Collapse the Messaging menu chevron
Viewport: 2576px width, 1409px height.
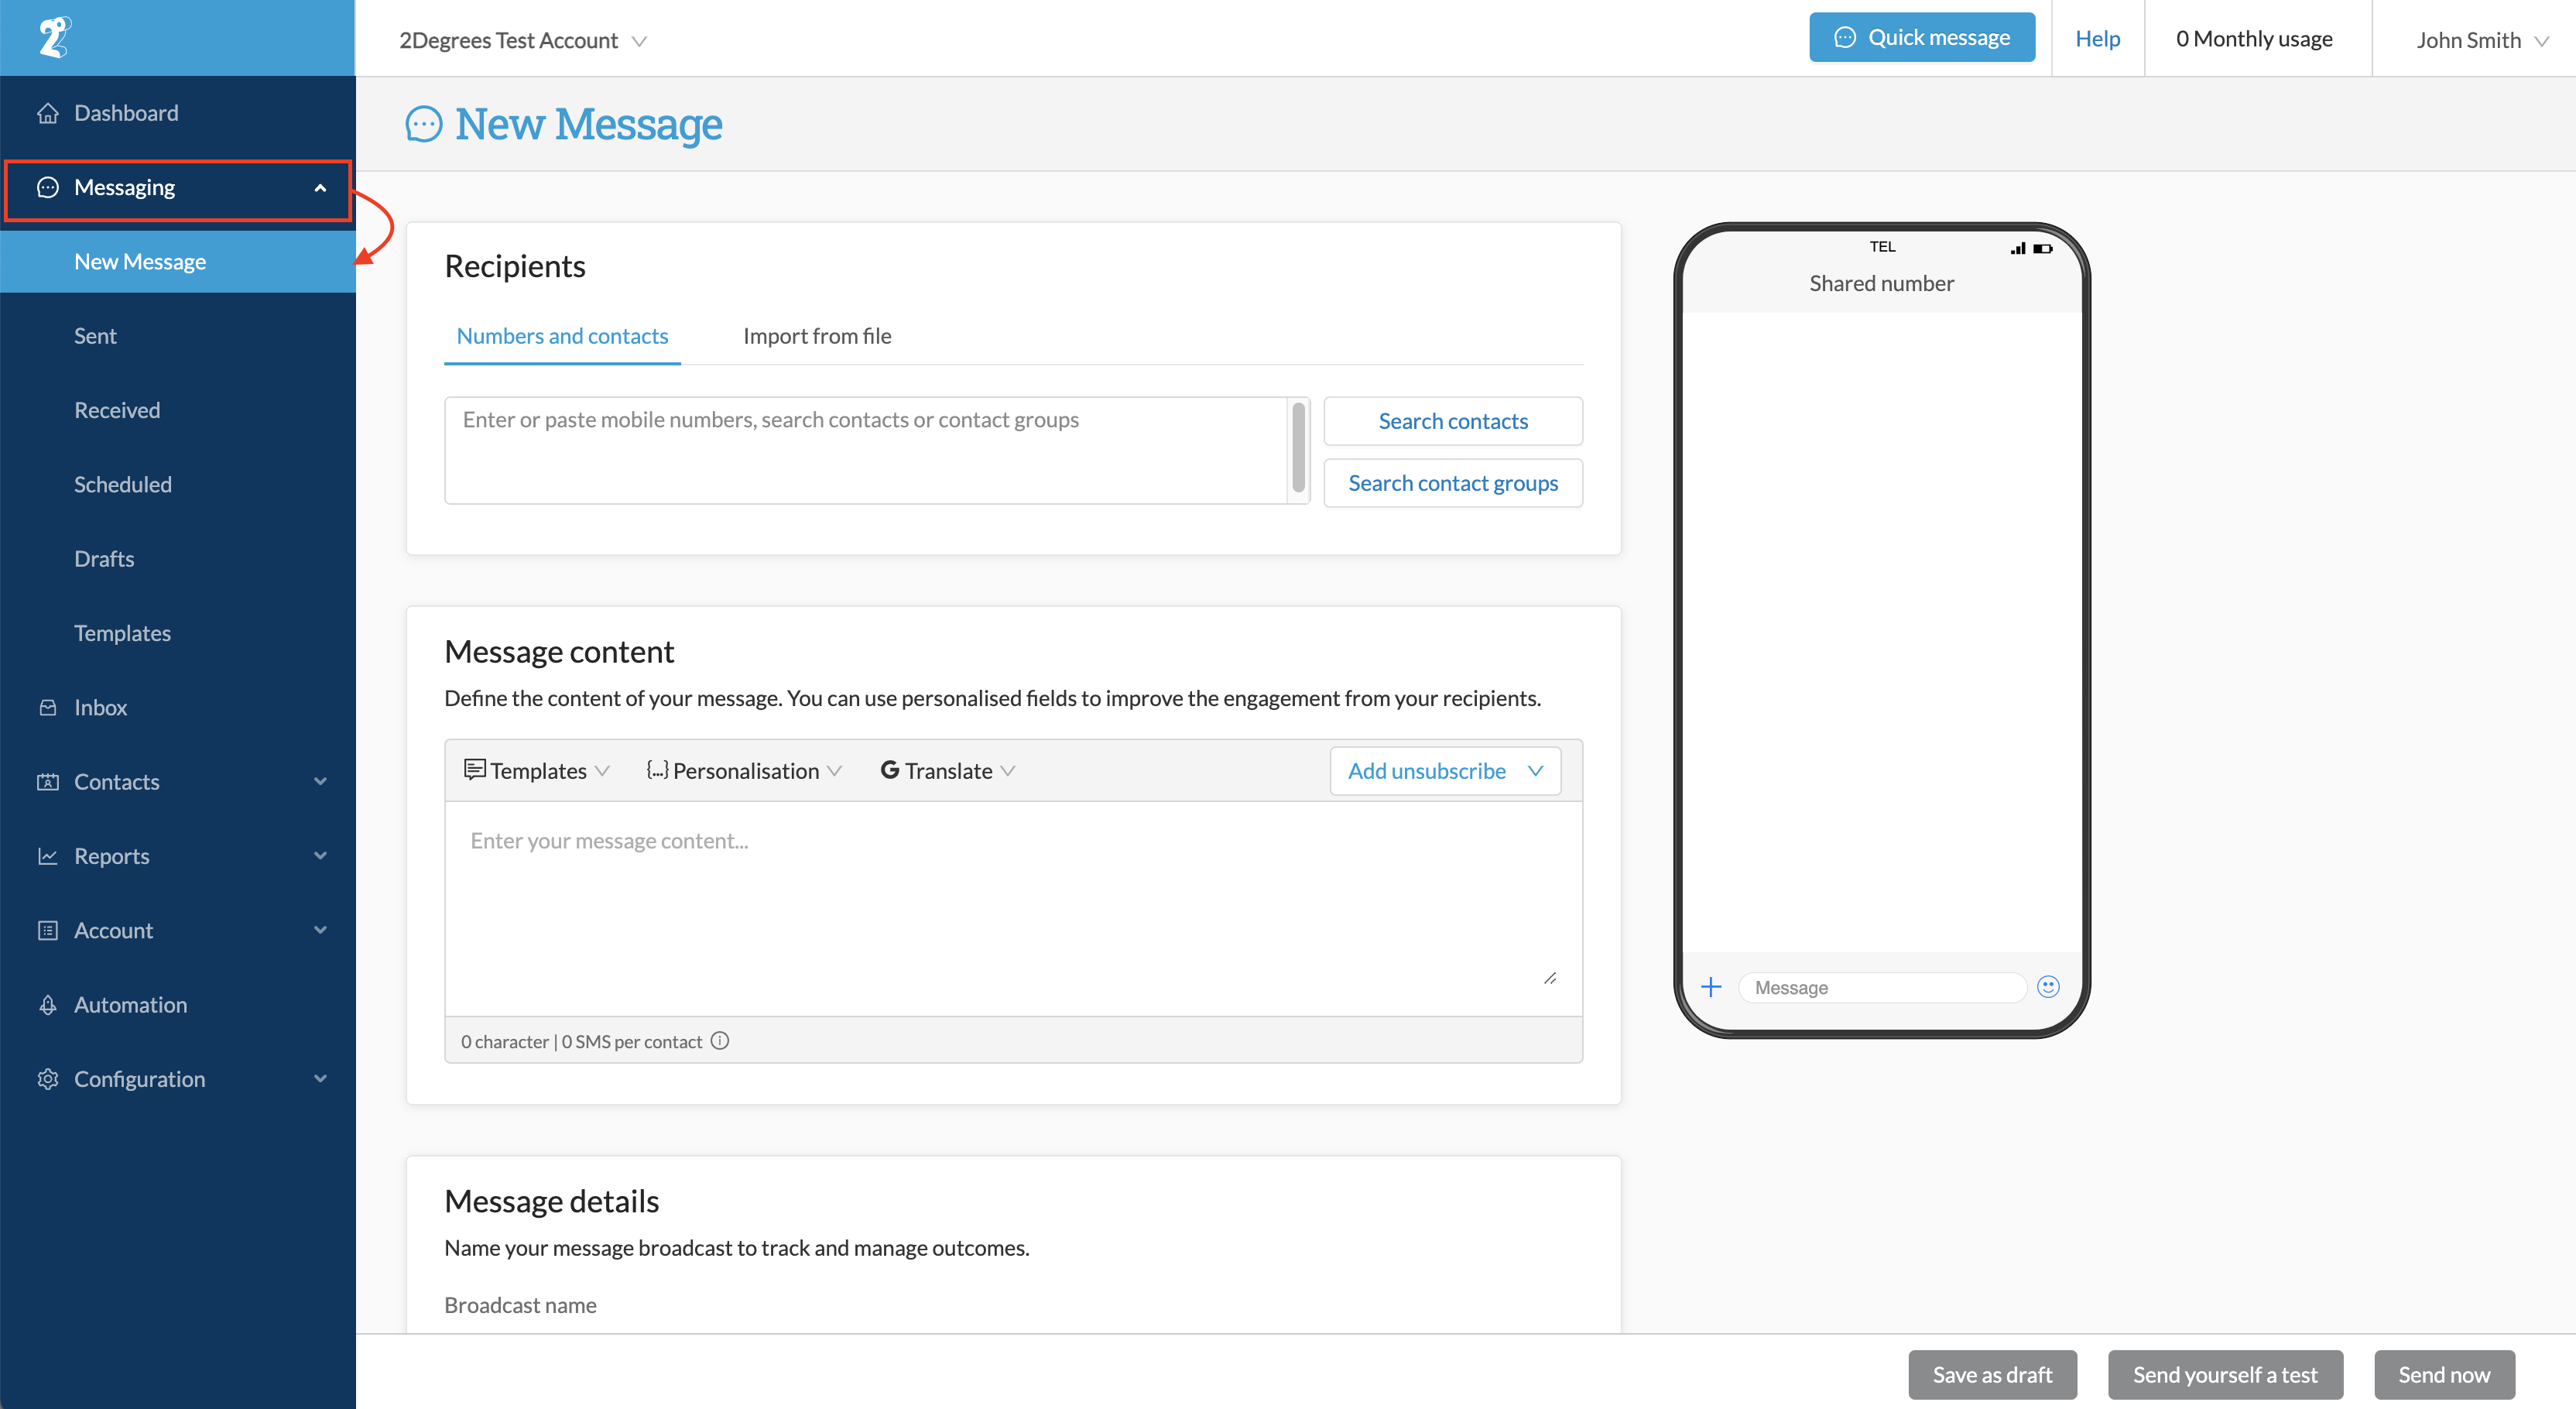click(x=320, y=188)
